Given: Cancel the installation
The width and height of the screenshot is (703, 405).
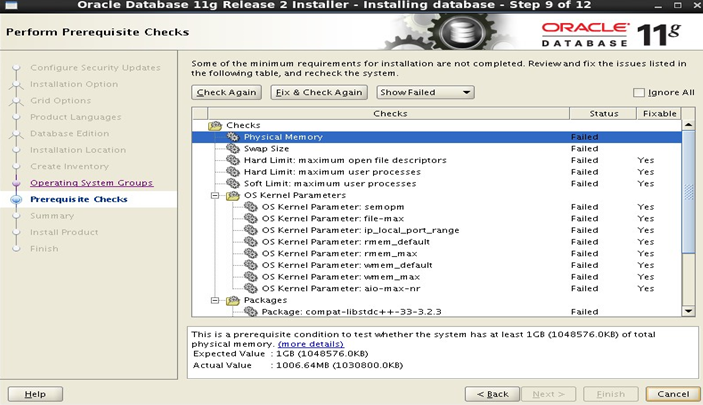Looking at the screenshot, I should [673, 394].
